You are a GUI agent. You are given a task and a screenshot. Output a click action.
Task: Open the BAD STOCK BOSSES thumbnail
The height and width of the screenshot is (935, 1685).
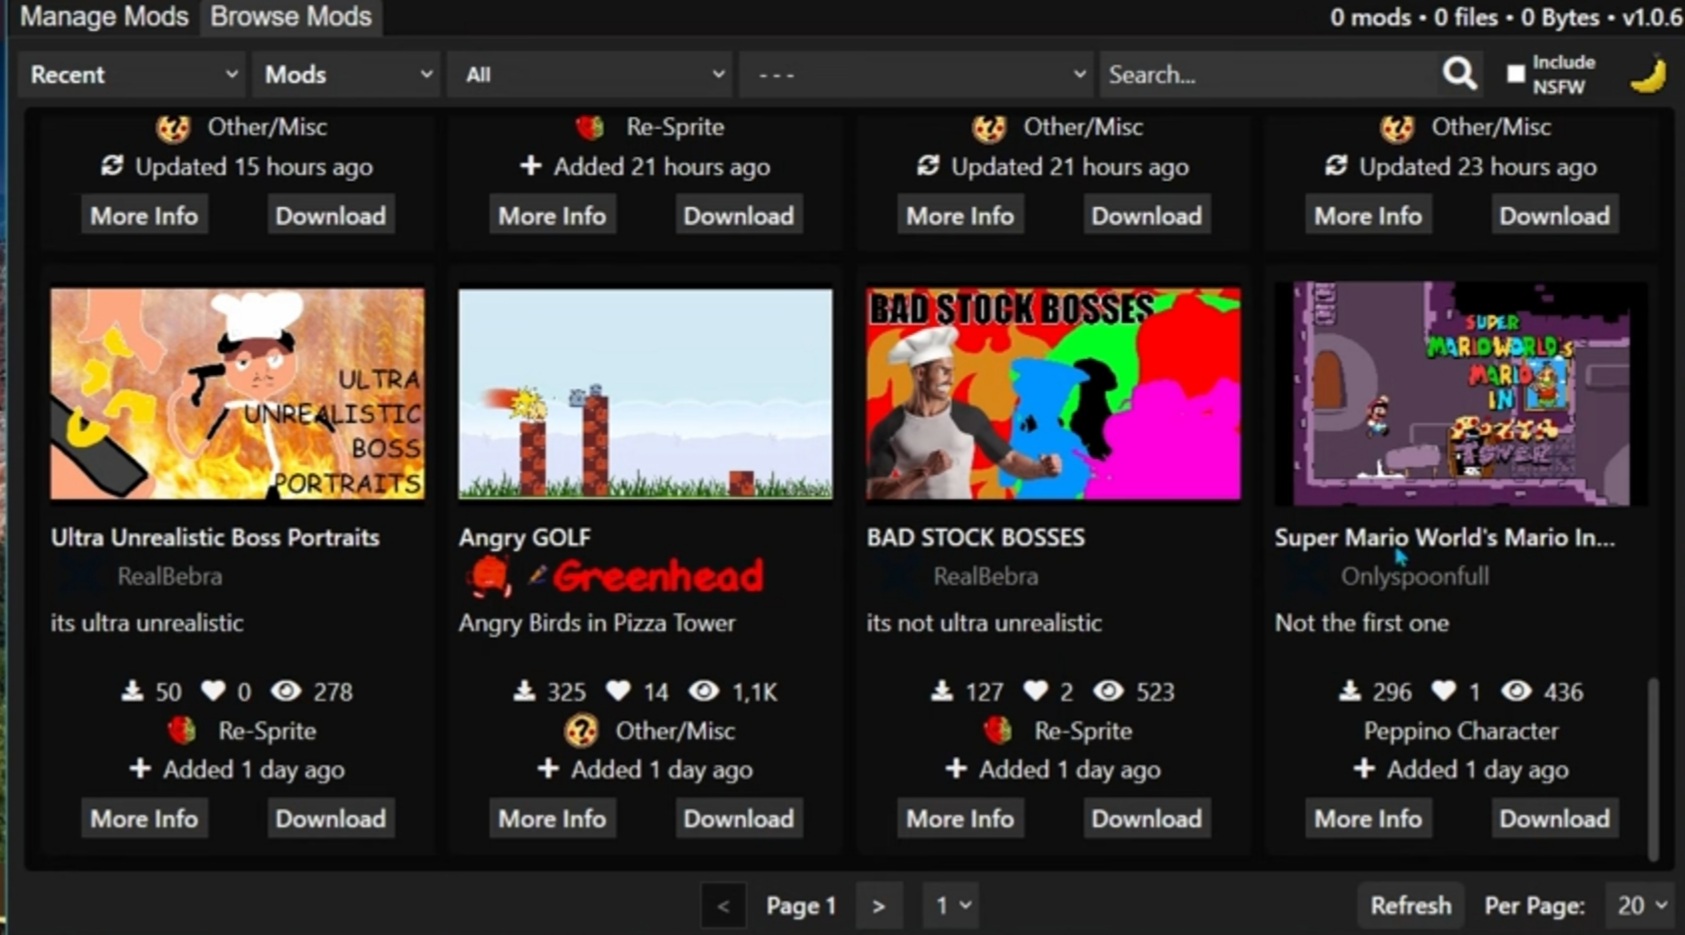1053,394
